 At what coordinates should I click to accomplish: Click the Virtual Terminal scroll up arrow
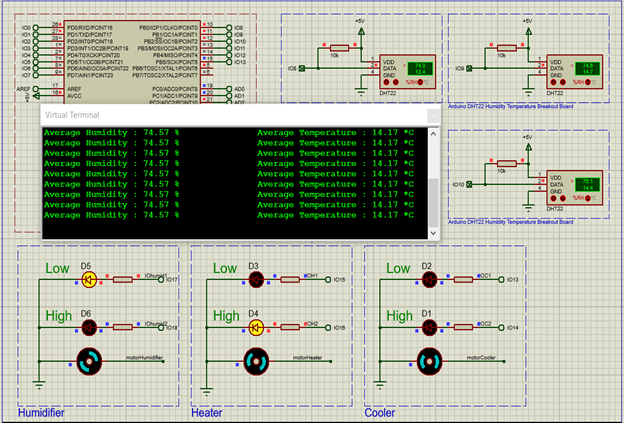tap(433, 134)
